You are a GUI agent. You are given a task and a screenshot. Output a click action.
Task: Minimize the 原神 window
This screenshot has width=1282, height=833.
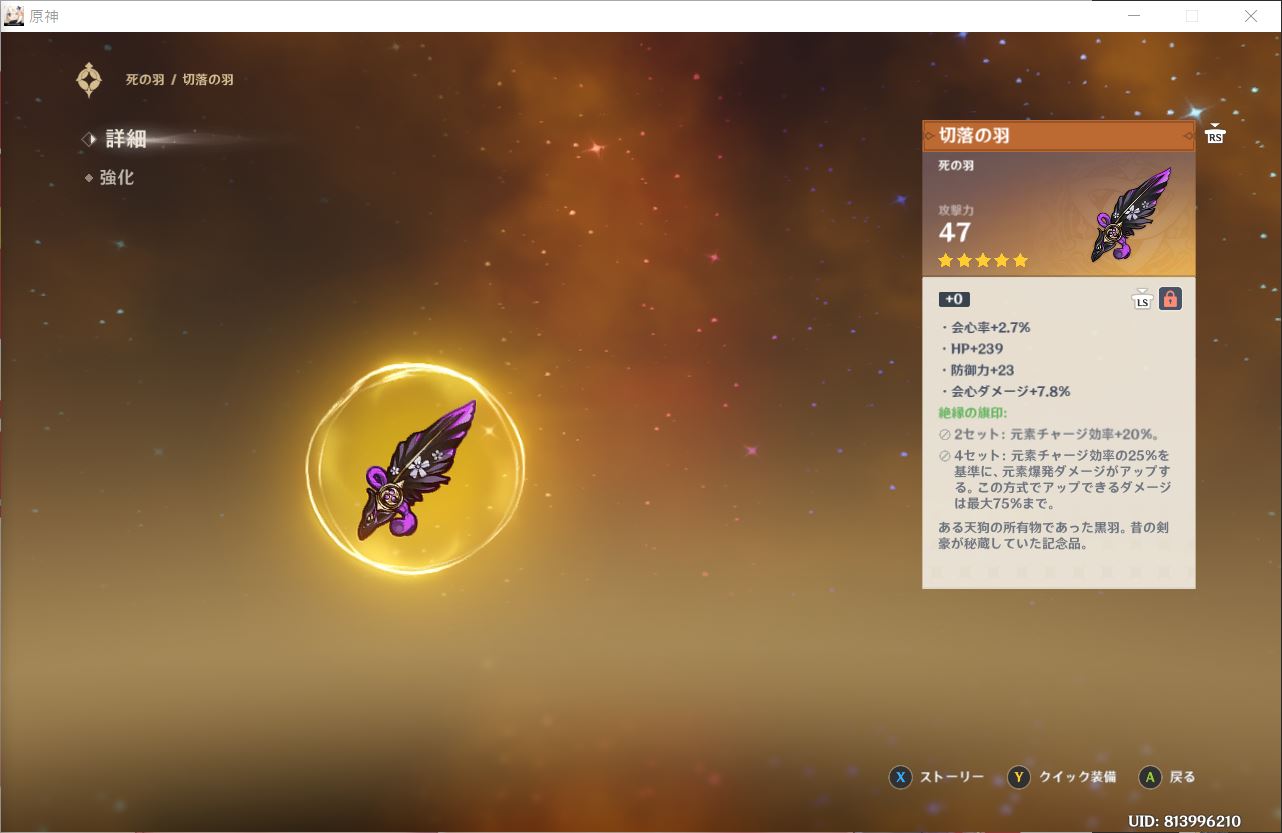tap(1134, 16)
